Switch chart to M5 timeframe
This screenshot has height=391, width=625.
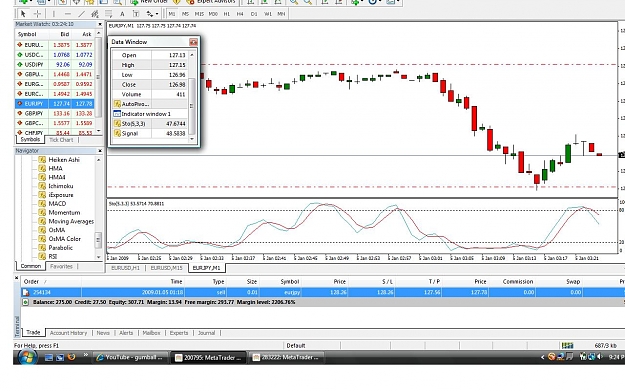pyautogui.click(x=185, y=14)
